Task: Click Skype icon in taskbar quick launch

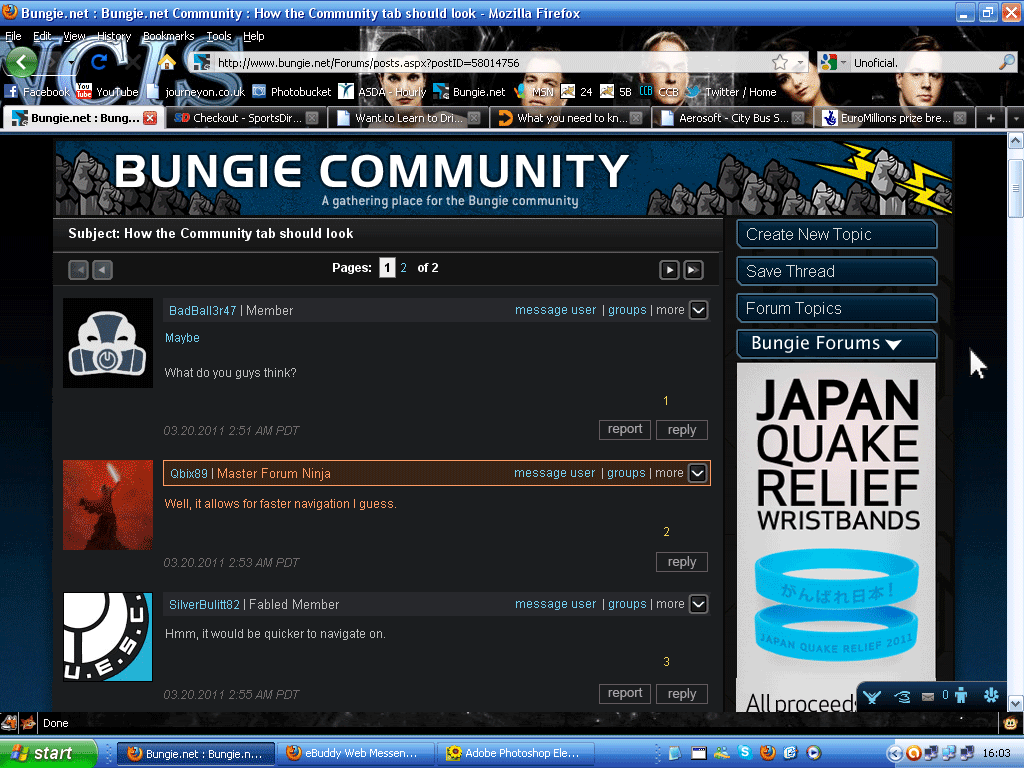Action: [x=744, y=753]
